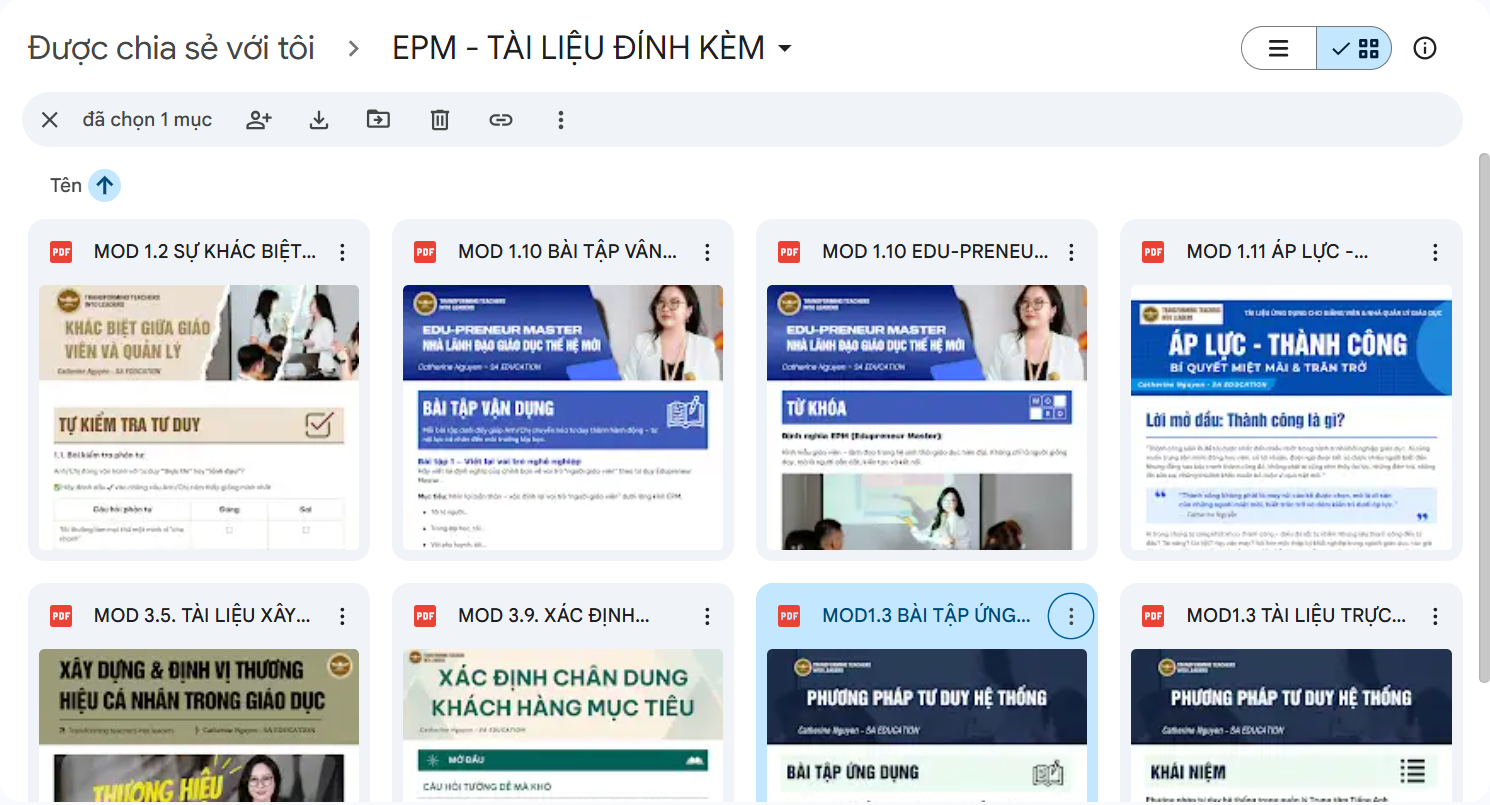Screen dimensions: 1490x805
Task: Click PDF icon of MOD 3.5. TÀI LIỆU XÂY
Action: click(x=61, y=616)
